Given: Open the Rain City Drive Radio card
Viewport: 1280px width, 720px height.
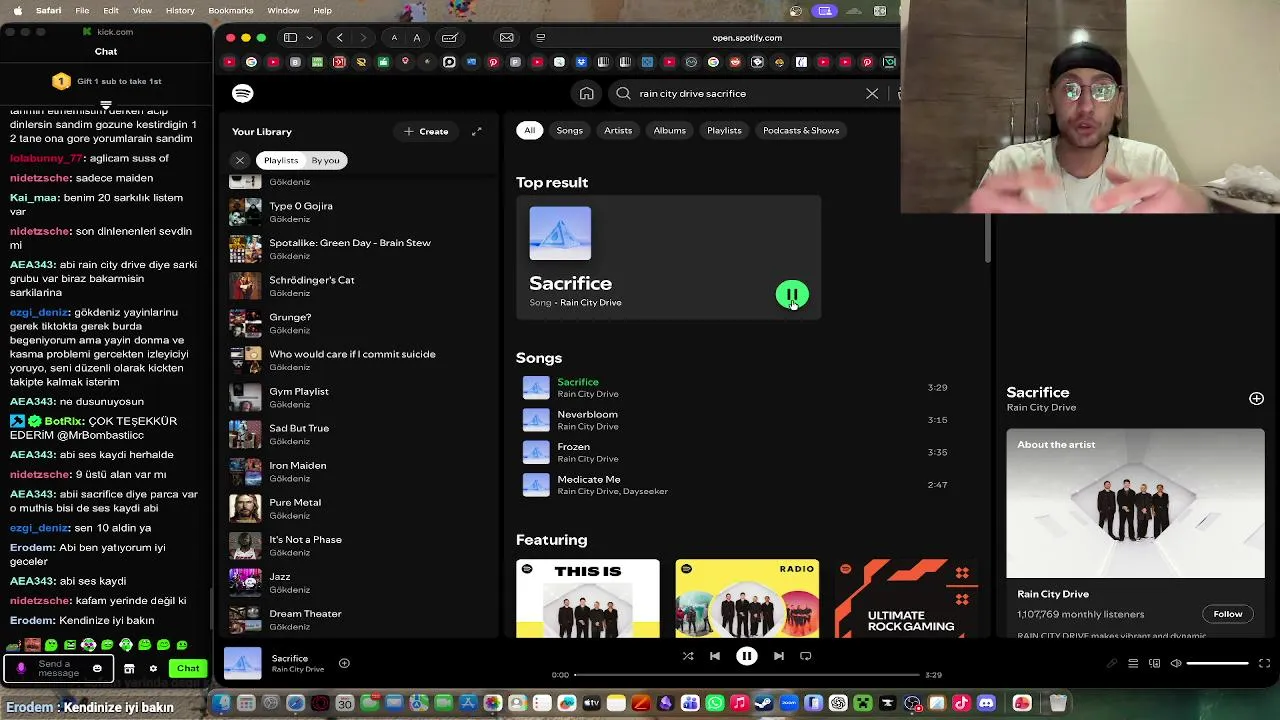Looking at the screenshot, I should click(747, 598).
